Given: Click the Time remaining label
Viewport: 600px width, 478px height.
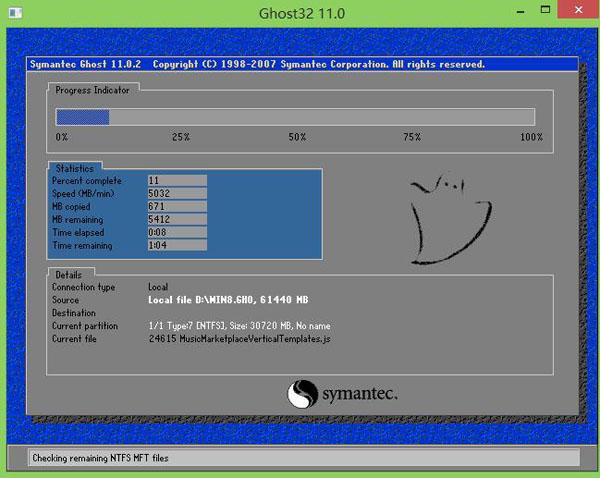Looking at the screenshot, I should click(x=82, y=246).
